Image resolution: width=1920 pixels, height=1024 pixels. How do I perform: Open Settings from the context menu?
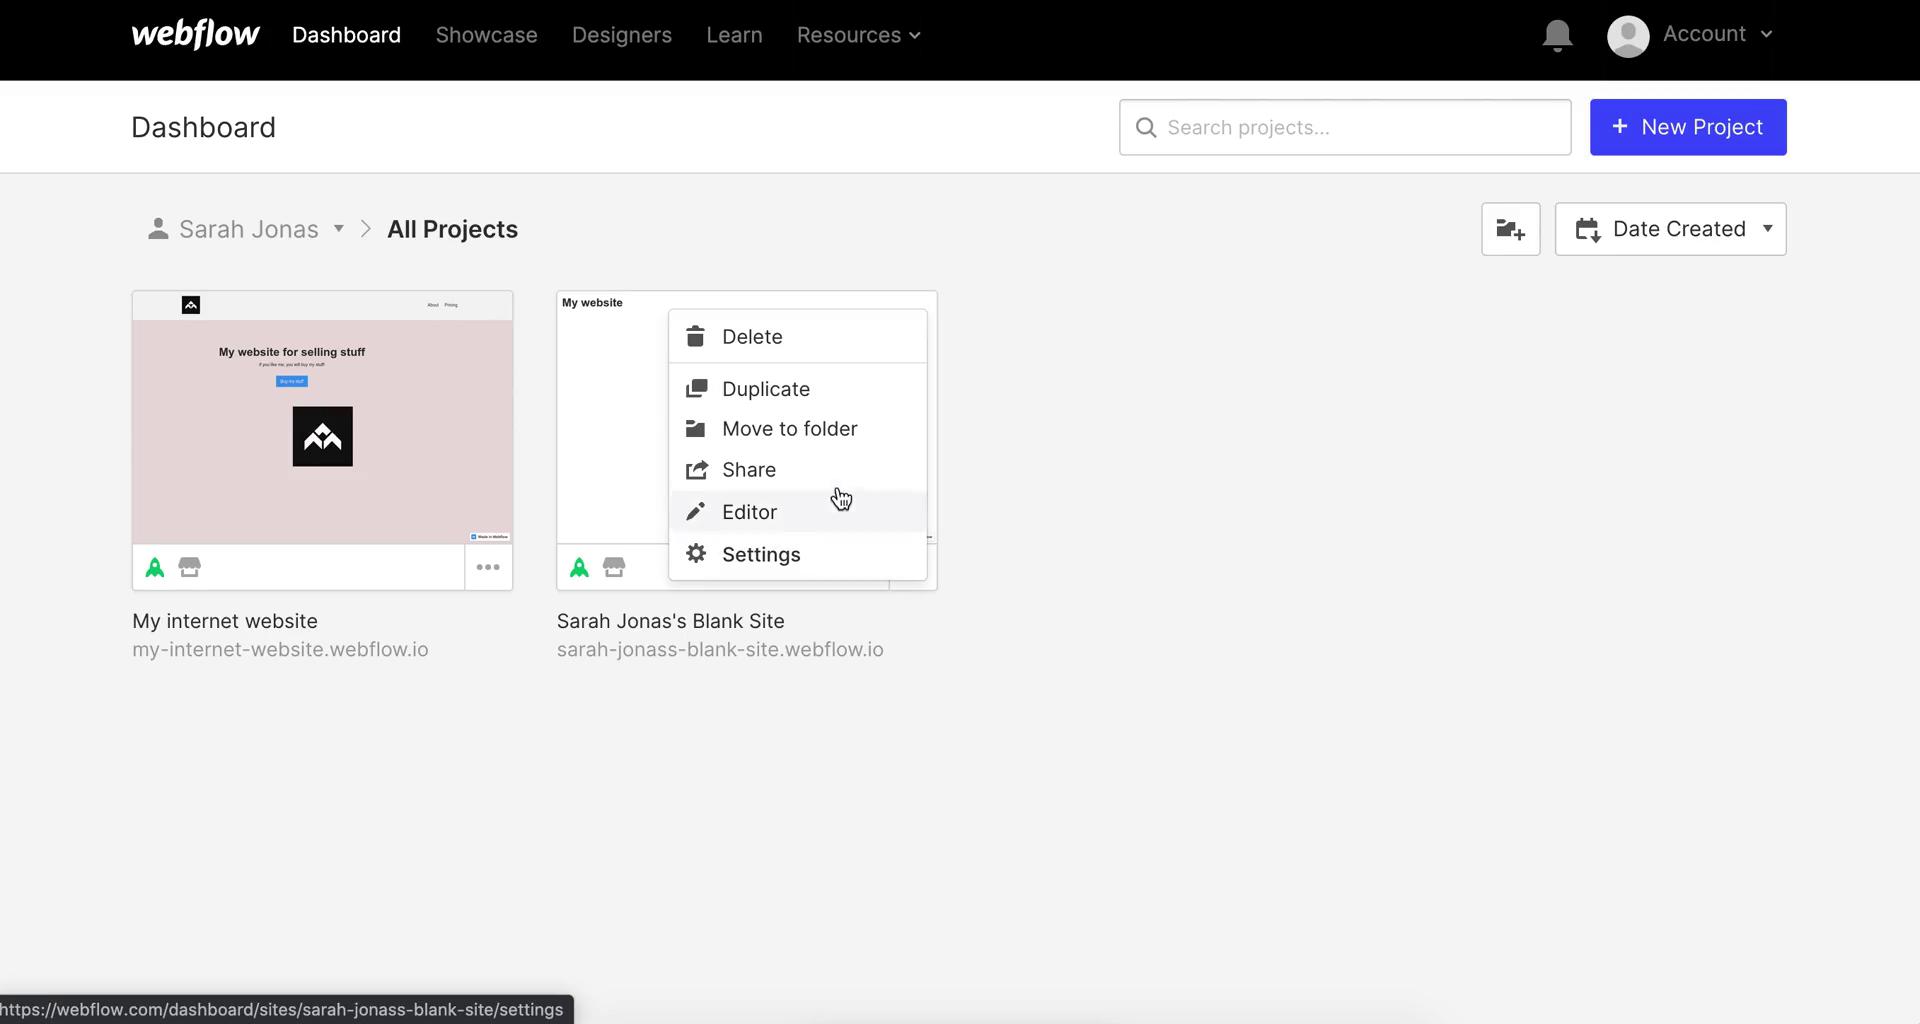[798, 554]
